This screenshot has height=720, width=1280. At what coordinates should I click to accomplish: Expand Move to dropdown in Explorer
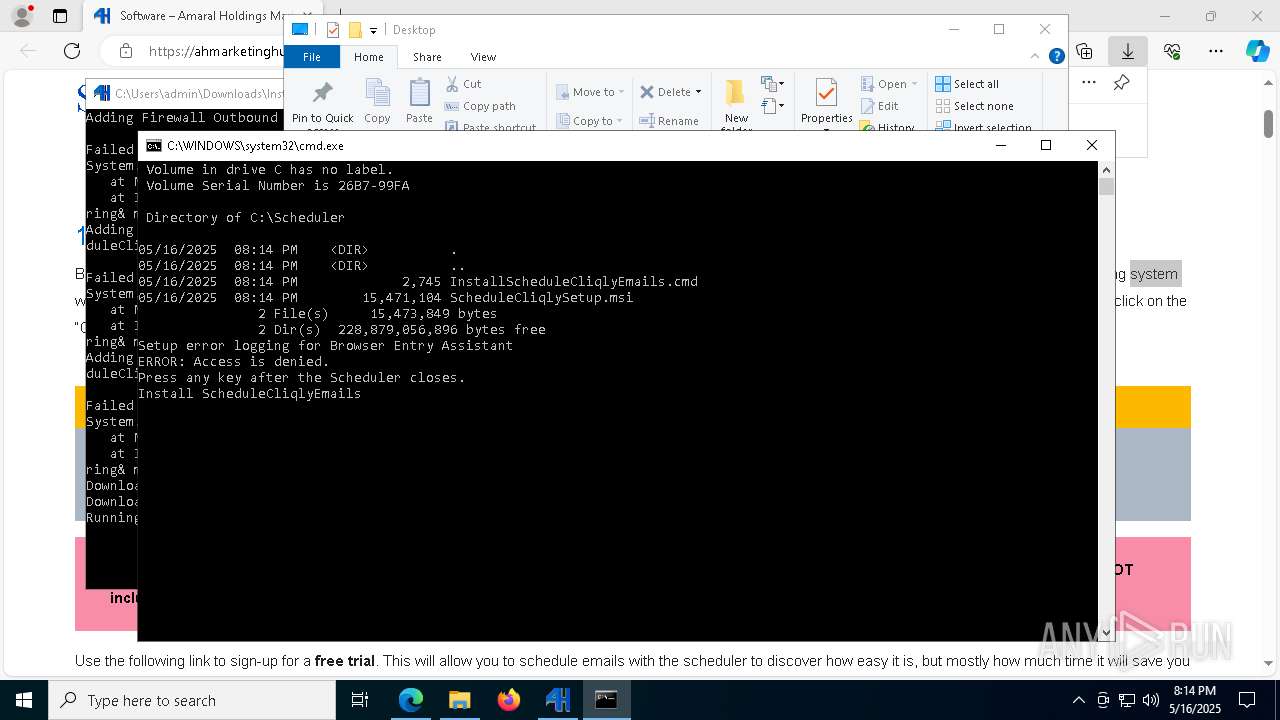[x=621, y=92]
